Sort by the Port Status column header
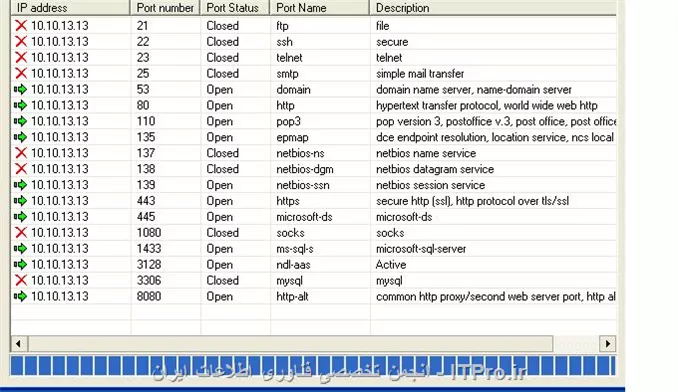 [235, 8]
